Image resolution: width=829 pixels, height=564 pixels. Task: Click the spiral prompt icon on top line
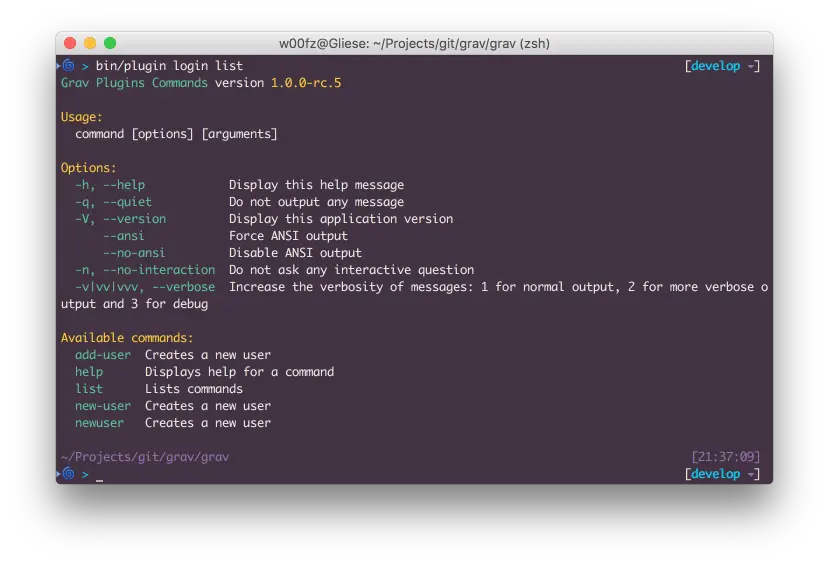pyautogui.click(x=68, y=66)
